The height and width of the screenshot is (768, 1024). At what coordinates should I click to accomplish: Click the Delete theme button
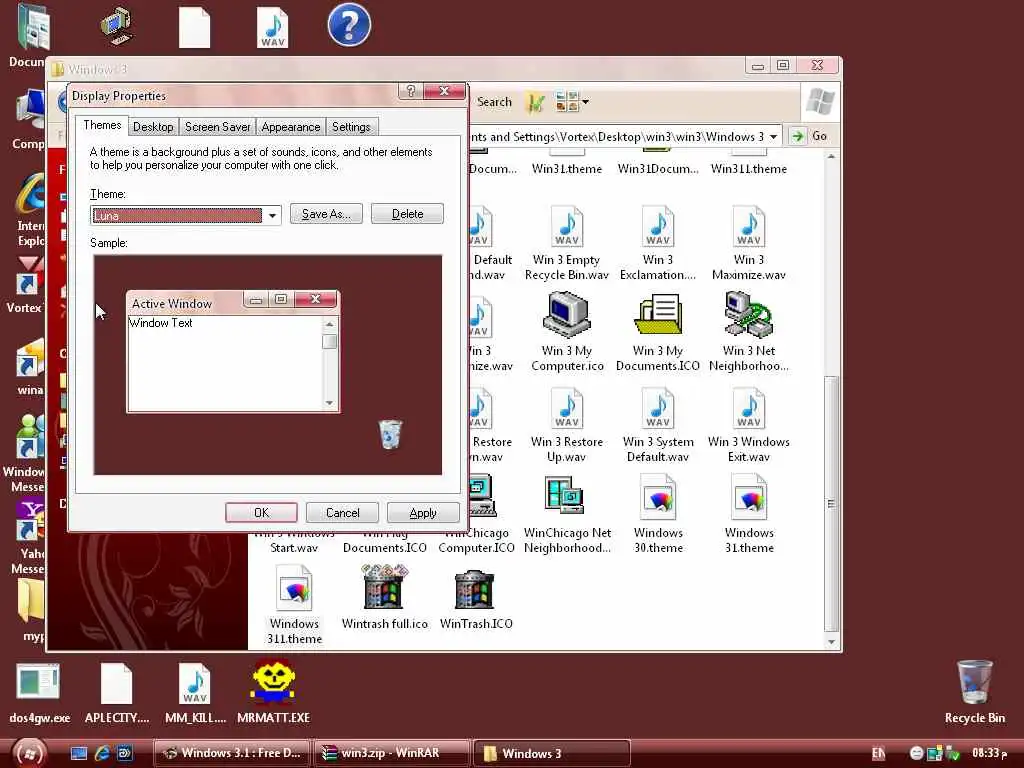408,214
